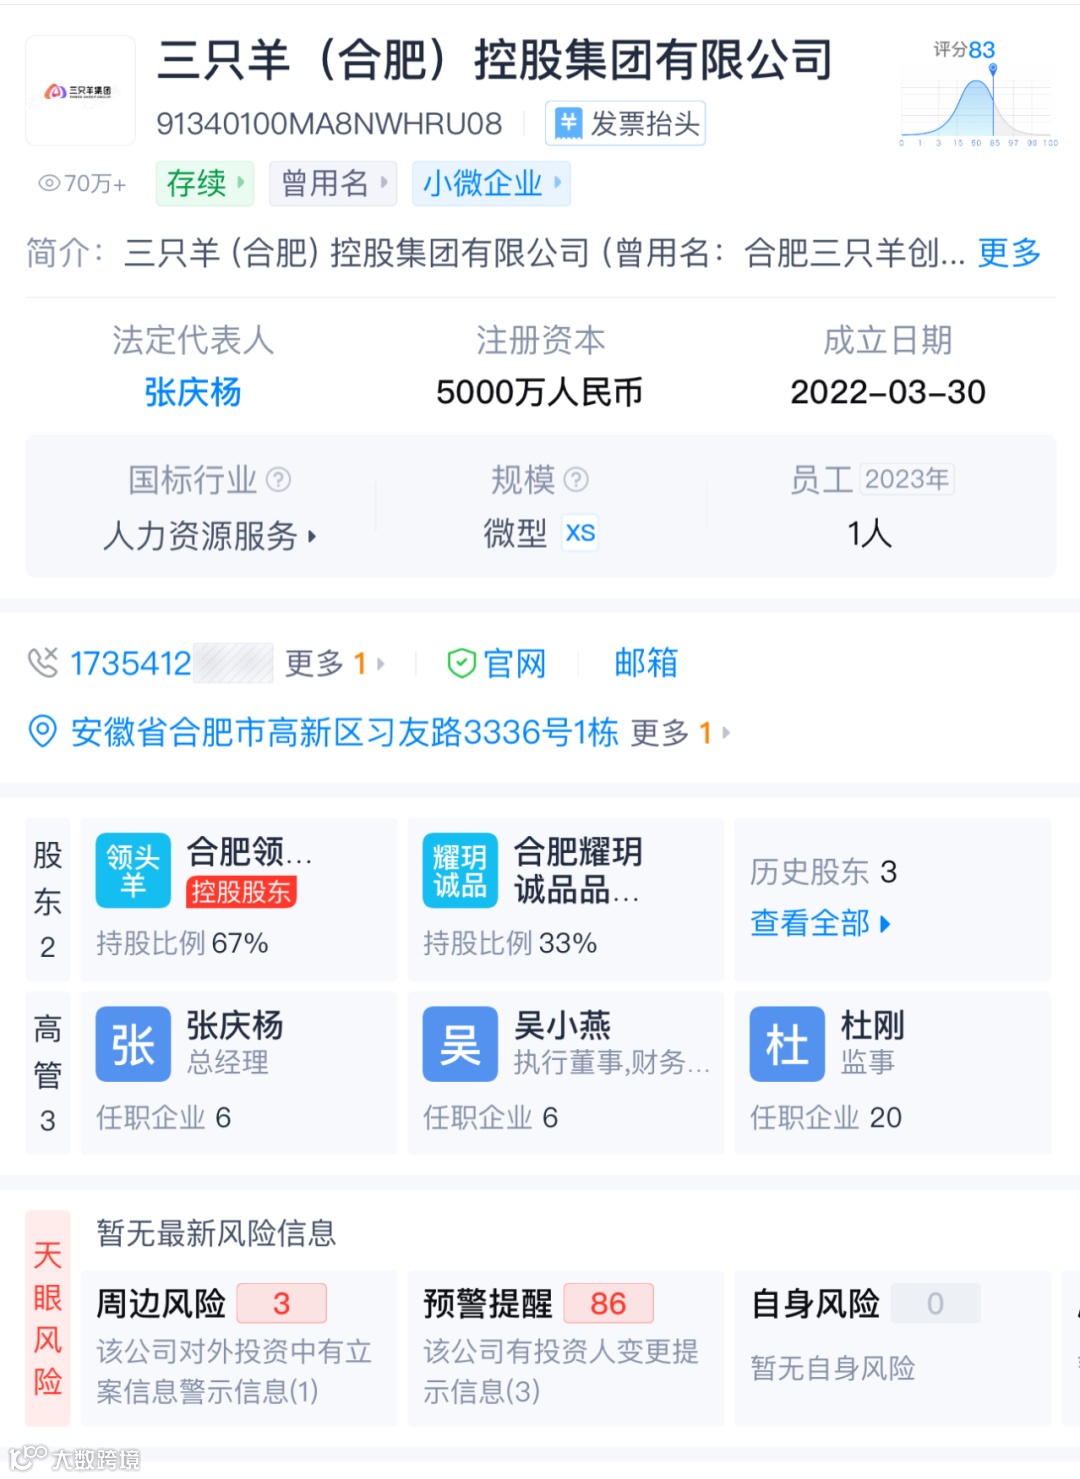Tap the 耀玥诚品 shareholder logo icon

[460, 870]
